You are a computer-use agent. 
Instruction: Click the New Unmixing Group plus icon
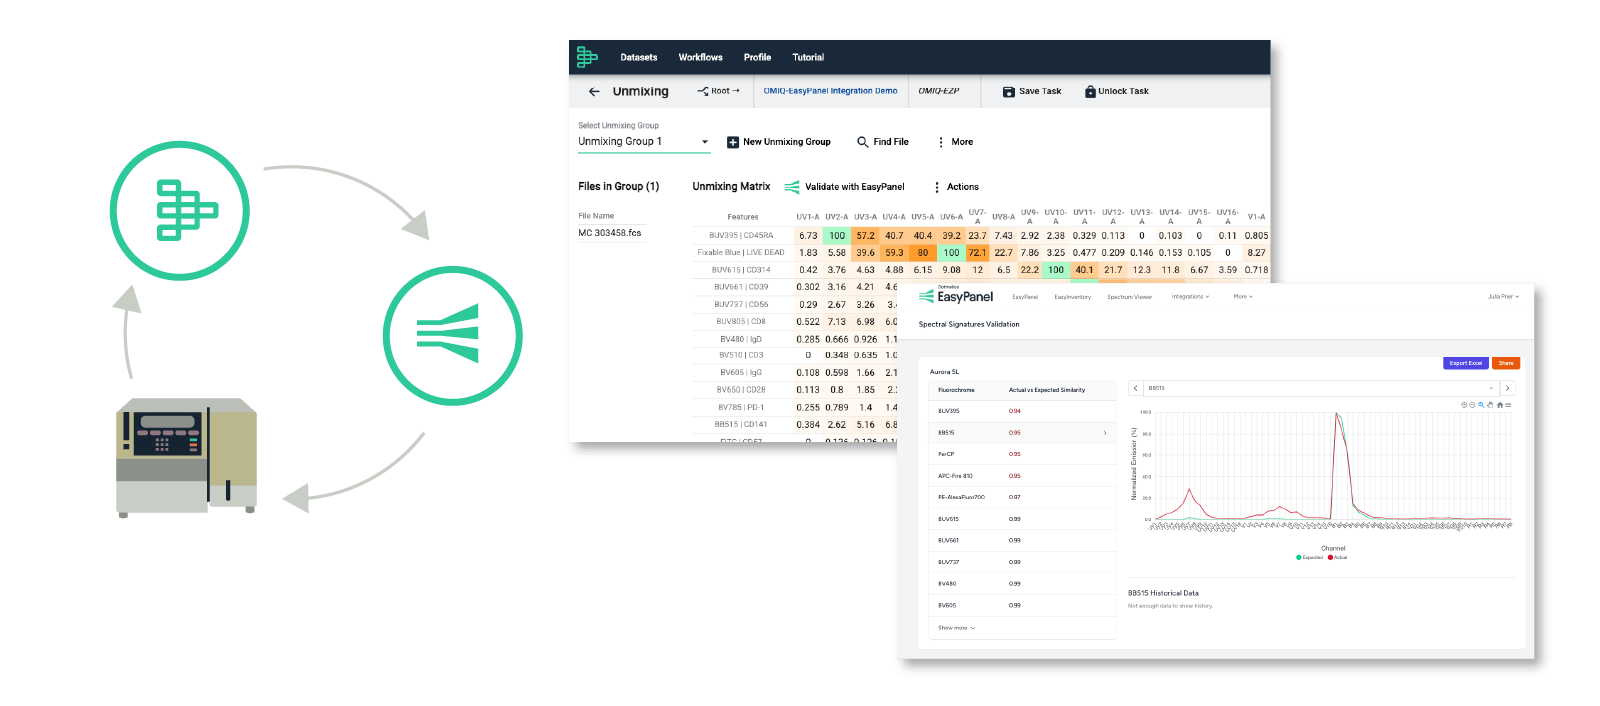[x=733, y=142]
